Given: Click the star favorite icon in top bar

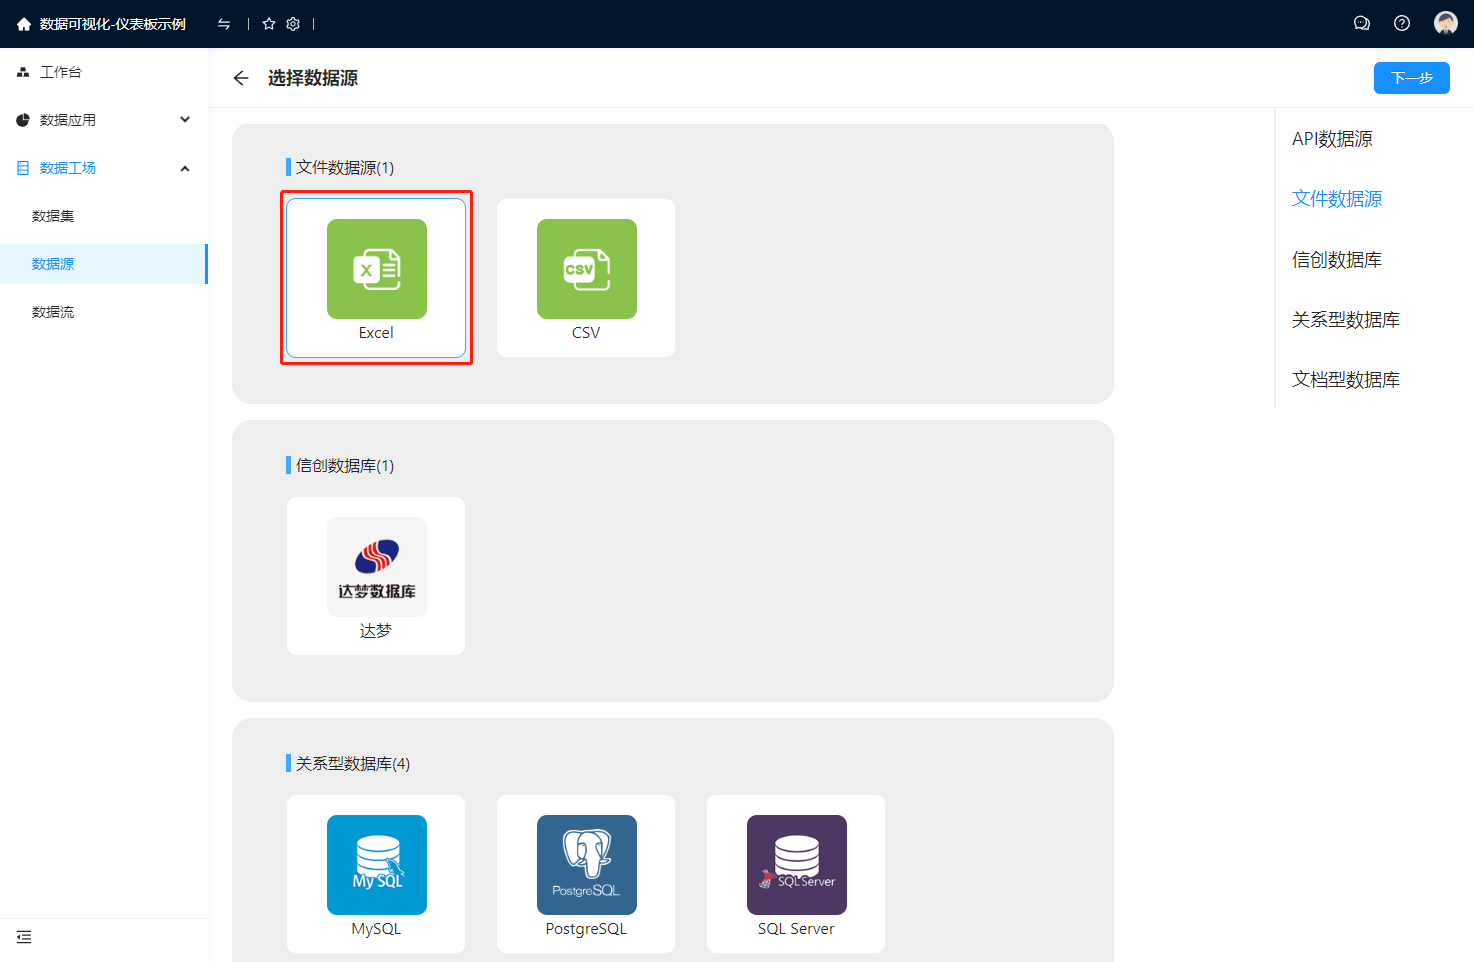Looking at the screenshot, I should 269,24.
